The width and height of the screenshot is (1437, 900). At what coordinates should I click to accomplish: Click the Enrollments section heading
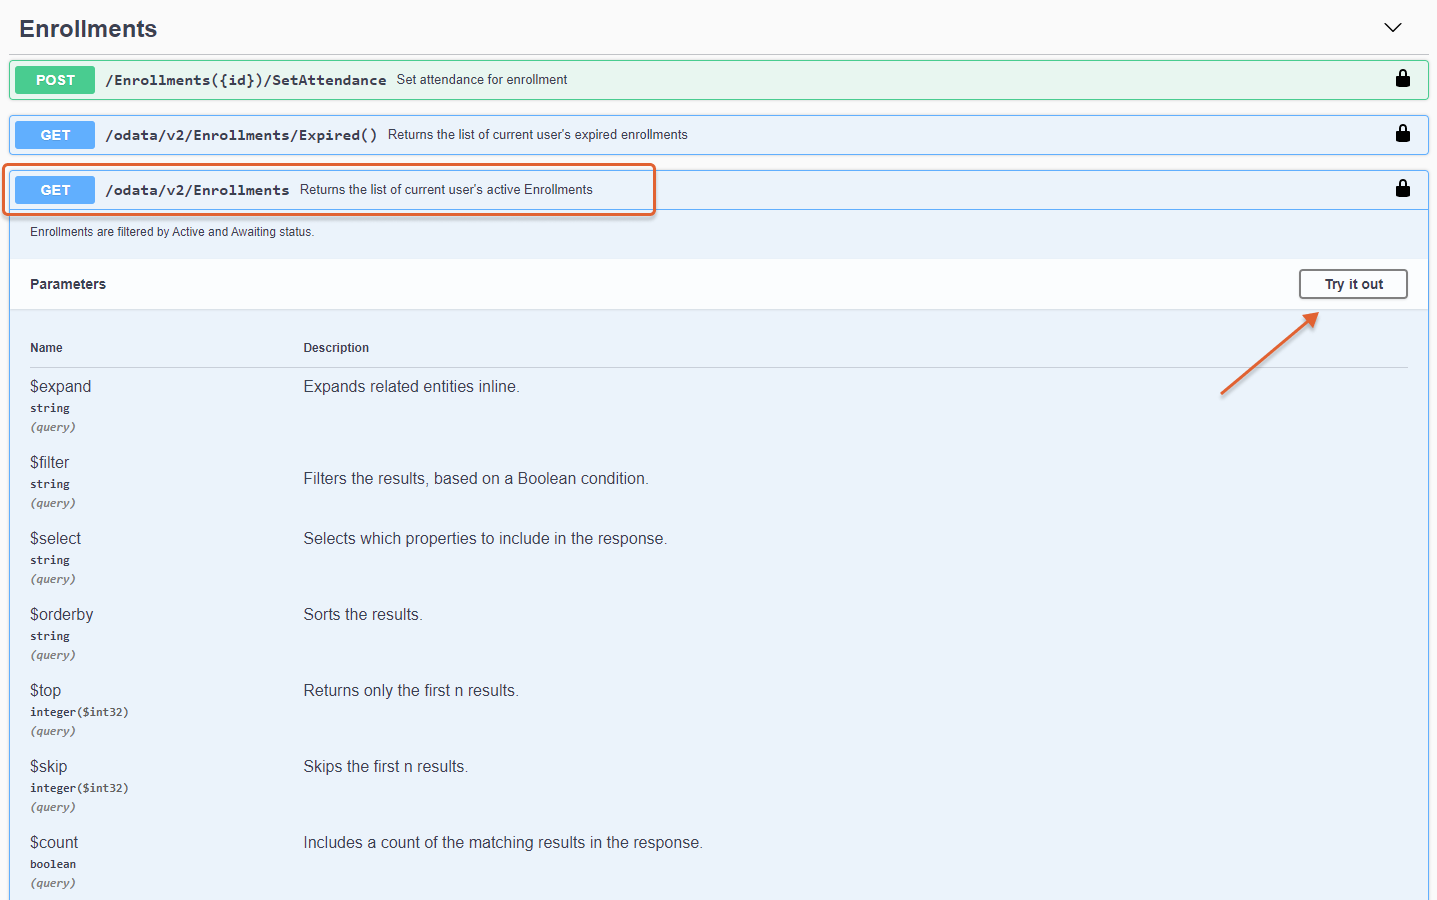coord(88,29)
